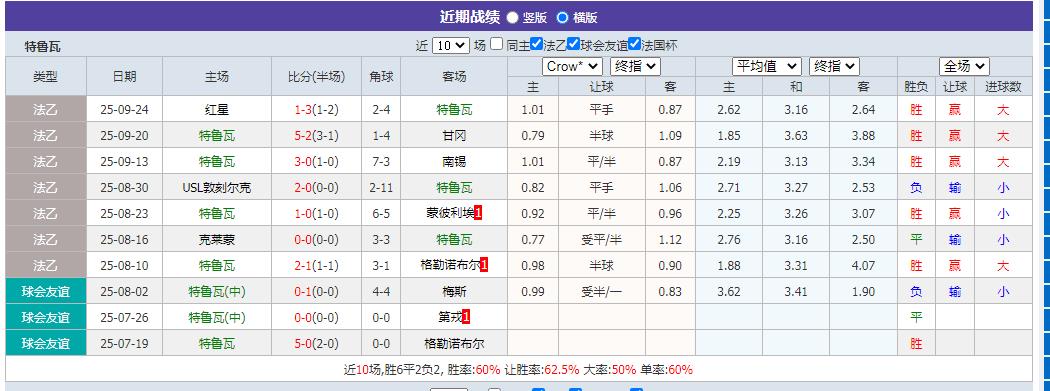Viewport: 1050px width, 391px height.
Task: Uncheck the 球会友谊 checkbox
Action: pyautogui.click(x=573, y=44)
